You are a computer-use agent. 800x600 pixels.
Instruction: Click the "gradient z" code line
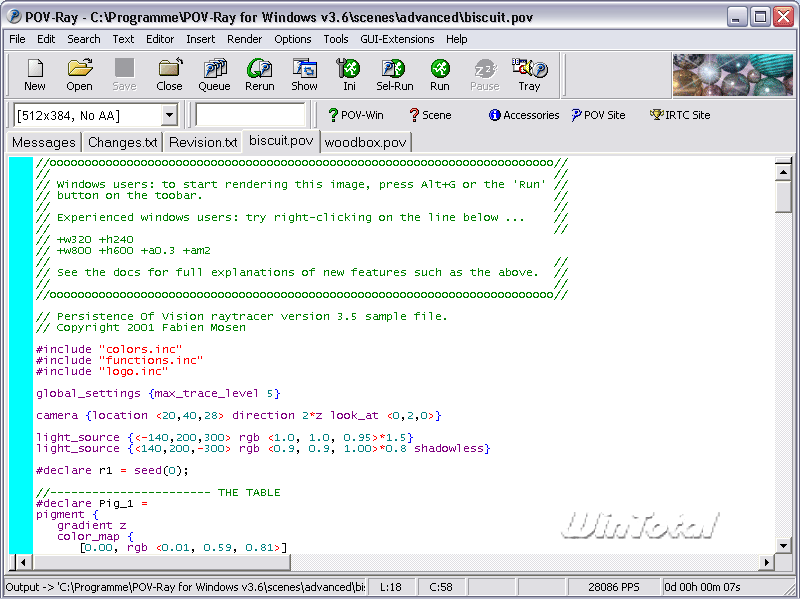91,526
